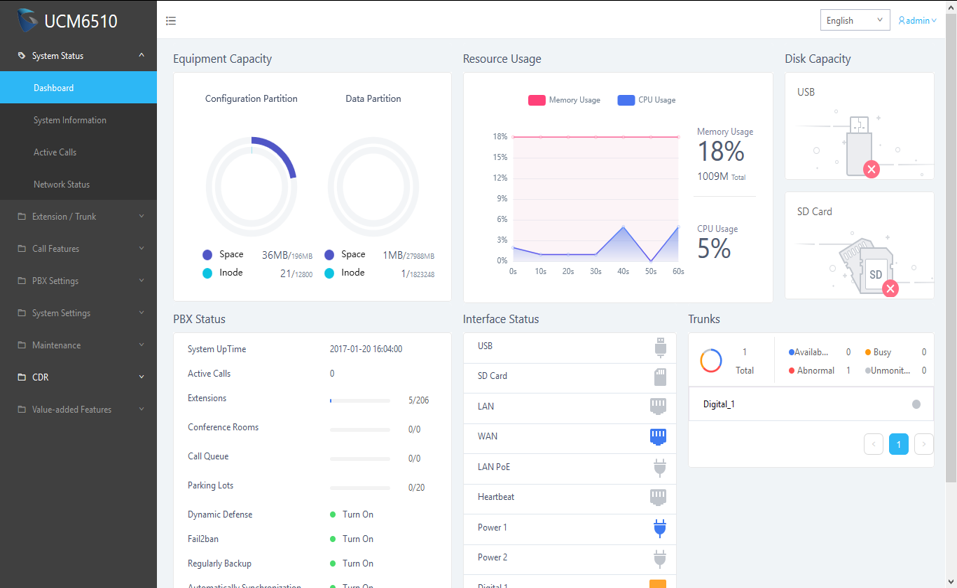
Task: Open the English language dropdown
Action: [854, 20]
